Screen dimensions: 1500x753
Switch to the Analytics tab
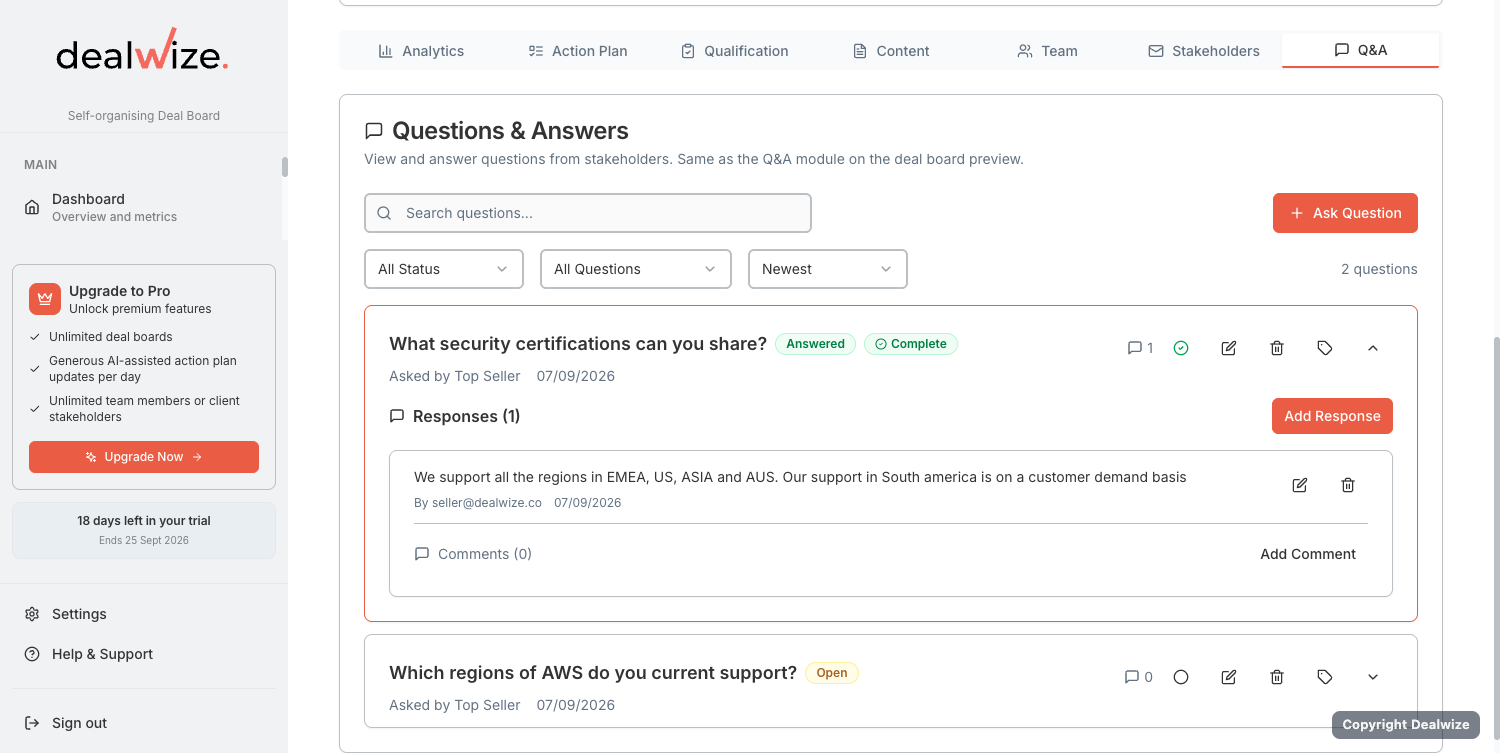(x=421, y=51)
